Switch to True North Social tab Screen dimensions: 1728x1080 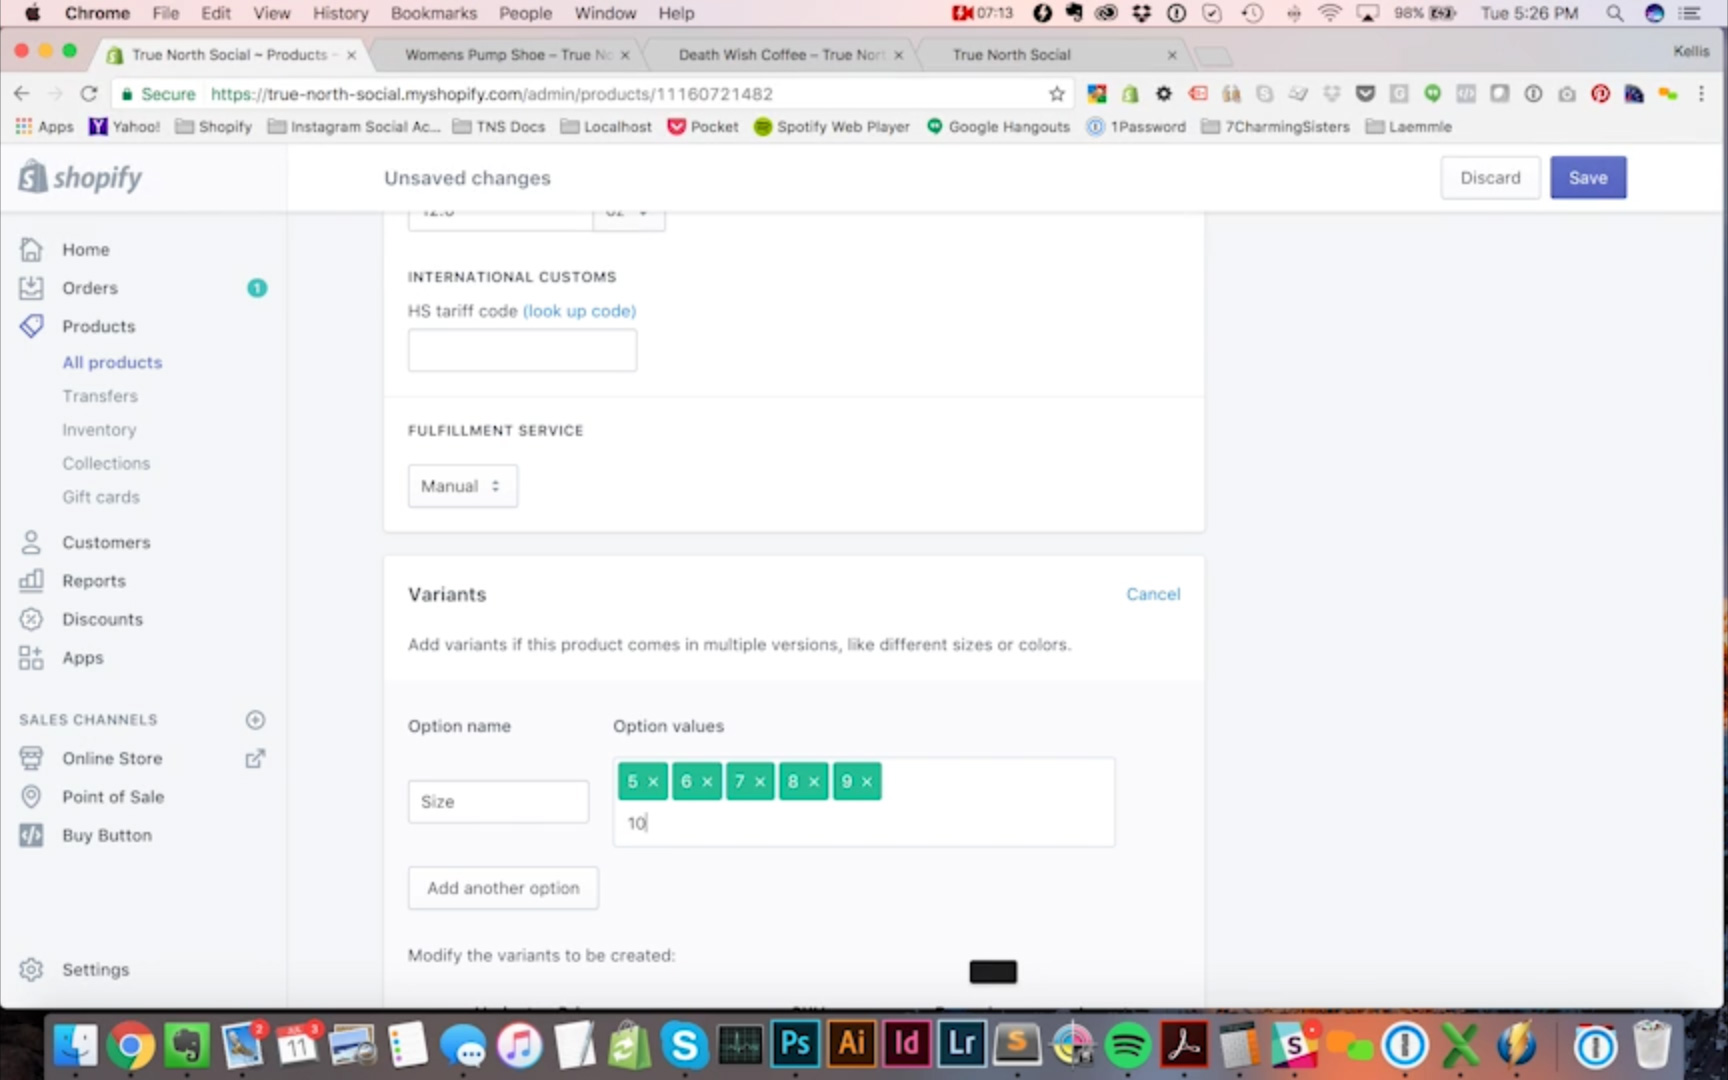click(1011, 55)
